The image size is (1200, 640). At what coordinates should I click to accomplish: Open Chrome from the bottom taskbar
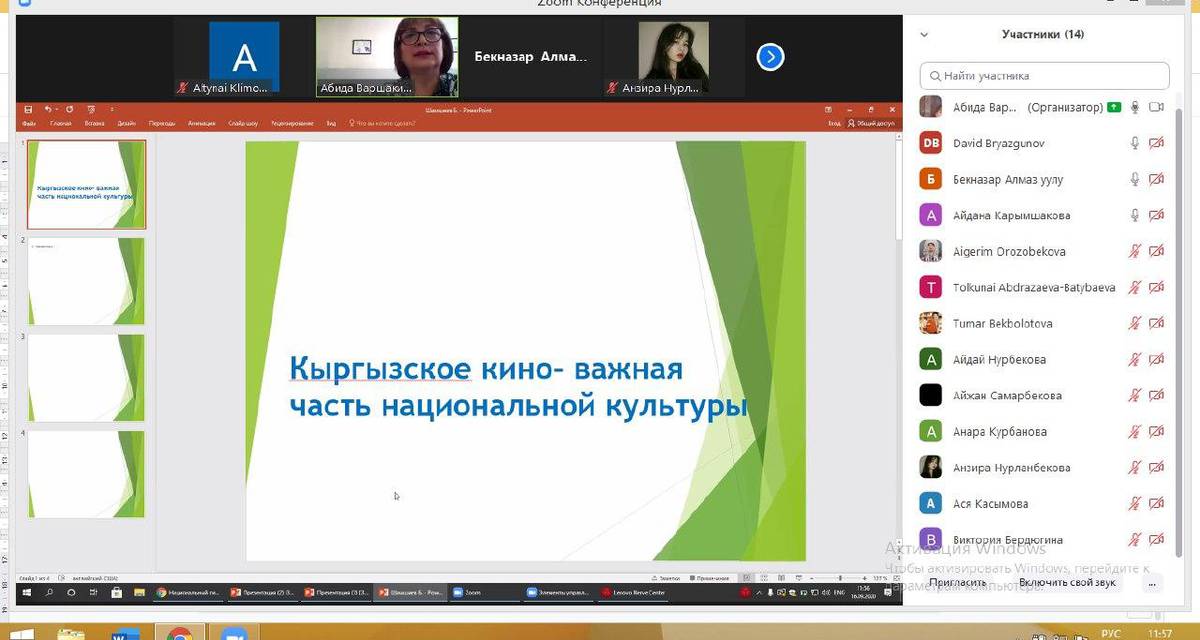(179, 634)
